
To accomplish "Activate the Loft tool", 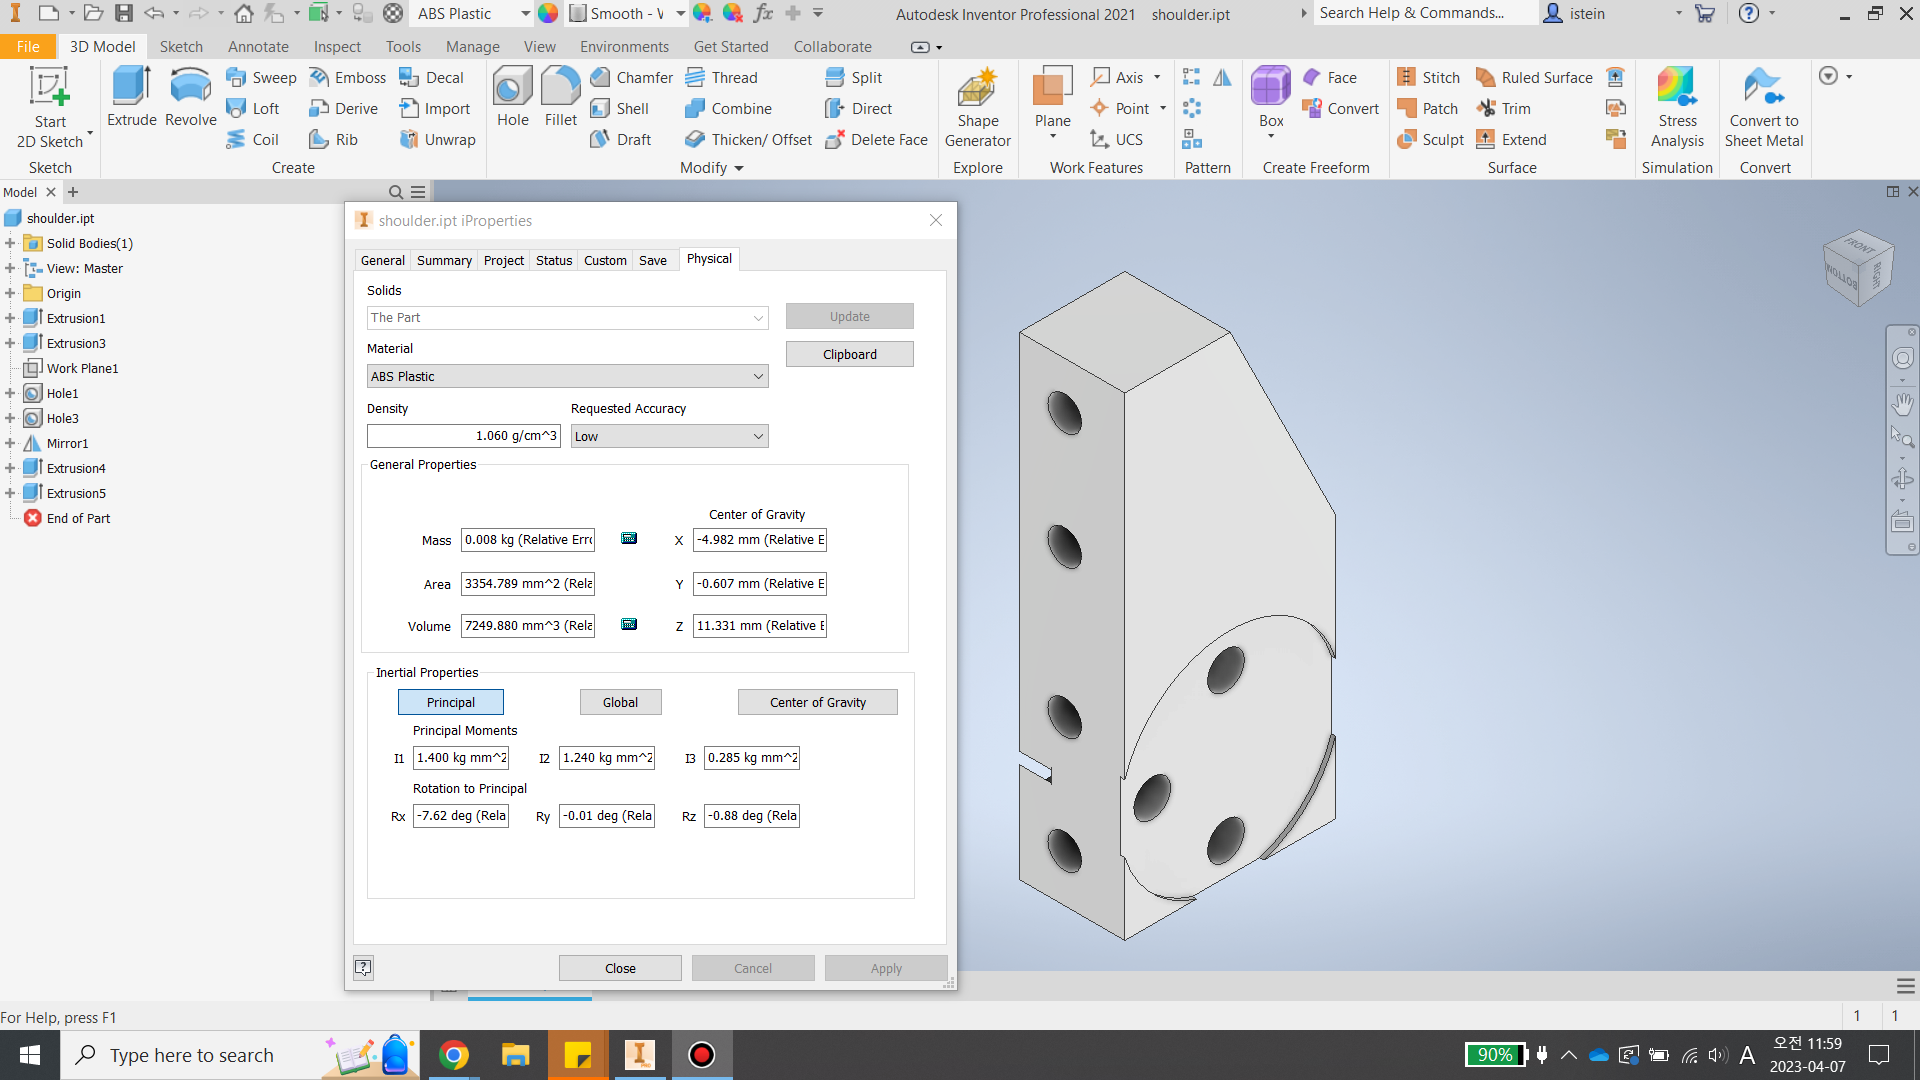I will click(x=253, y=108).
